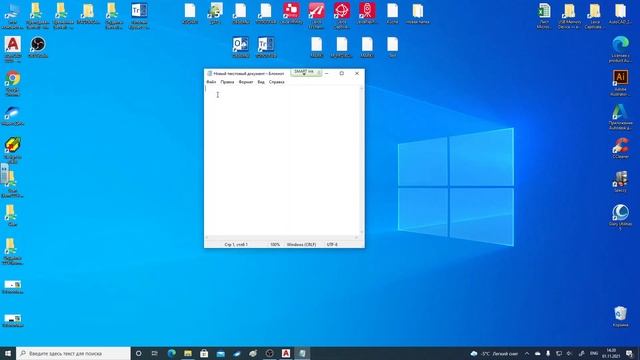
Task: Select the Microsoft Edge shortcut on the desktop
Action: [x=620, y=49]
